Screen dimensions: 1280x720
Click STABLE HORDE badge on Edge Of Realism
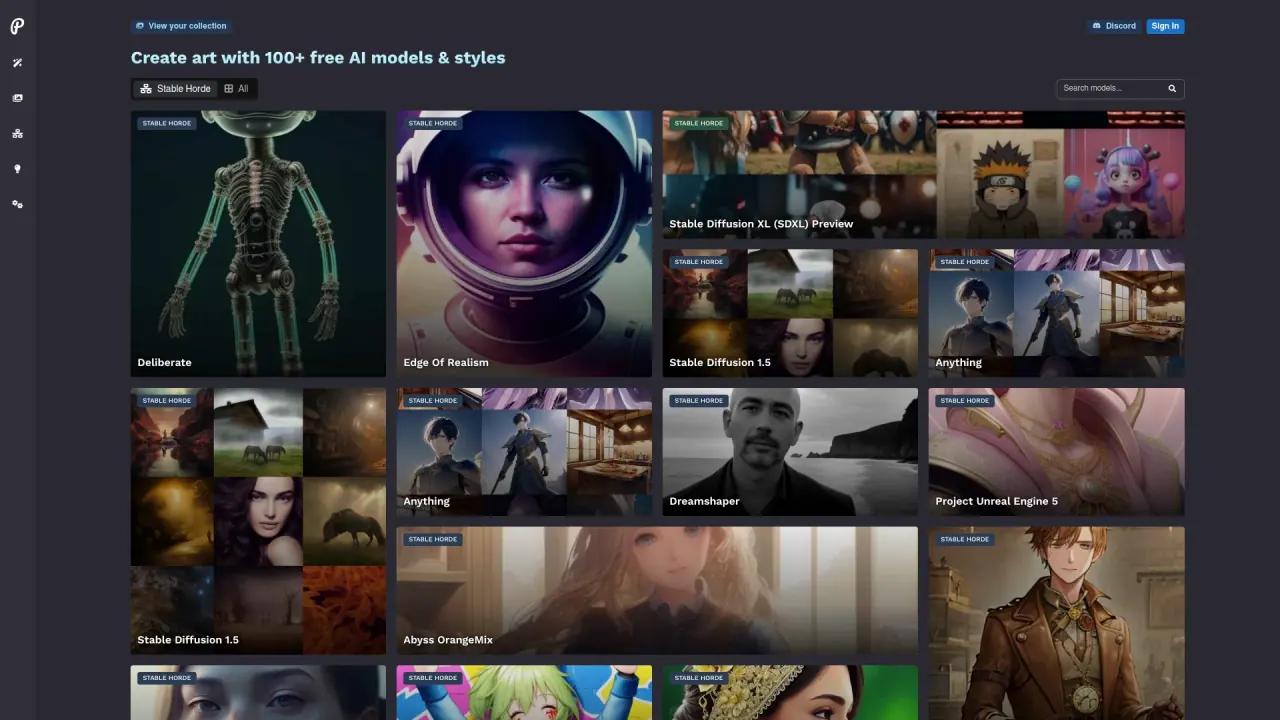pyautogui.click(x=433, y=124)
